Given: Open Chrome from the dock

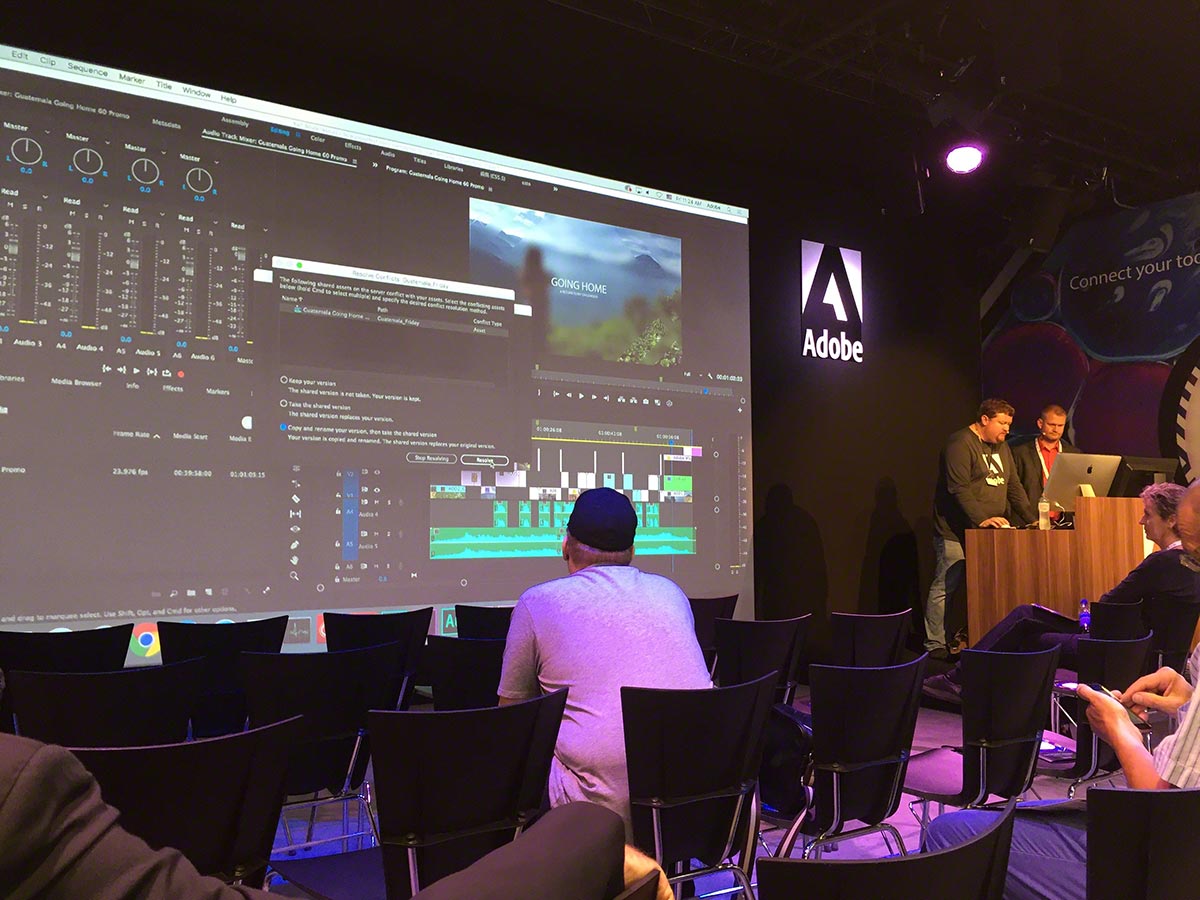Looking at the screenshot, I should click(144, 640).
